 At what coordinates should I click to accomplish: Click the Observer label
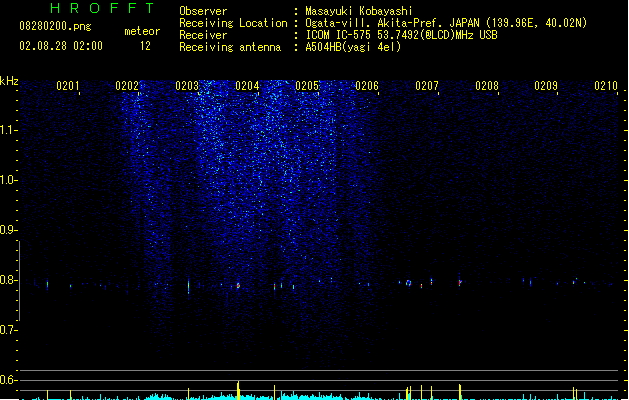click(x=203, y=11)
